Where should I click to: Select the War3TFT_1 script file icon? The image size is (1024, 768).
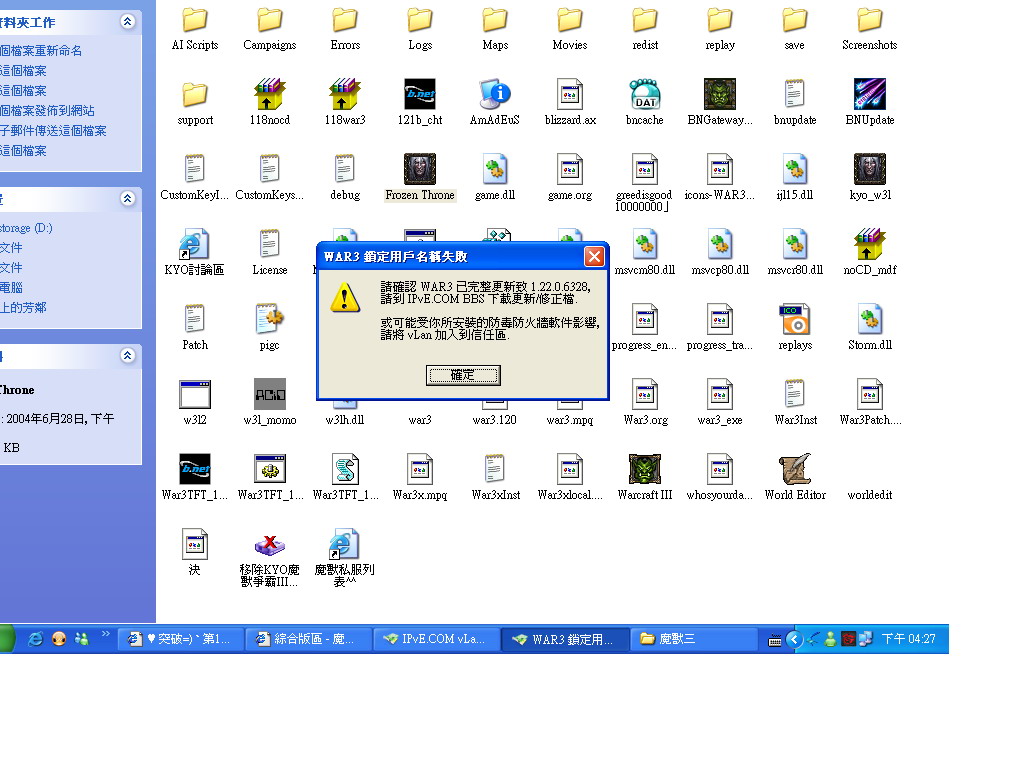(345, 469)
